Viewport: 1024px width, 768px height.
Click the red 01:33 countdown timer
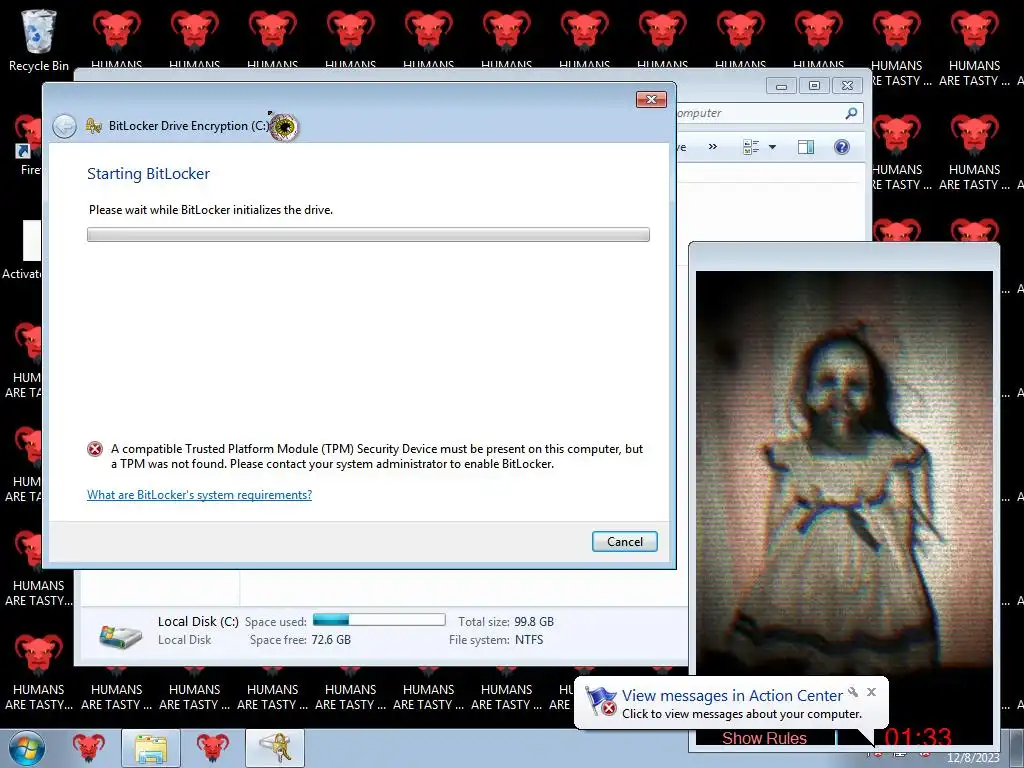(918, 737)
